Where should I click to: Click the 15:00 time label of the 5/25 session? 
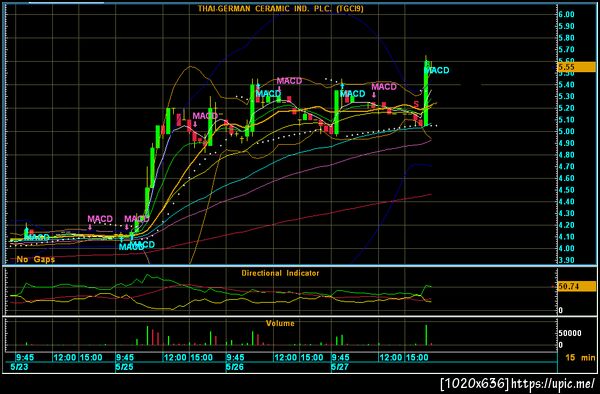(x=202, y=358)
